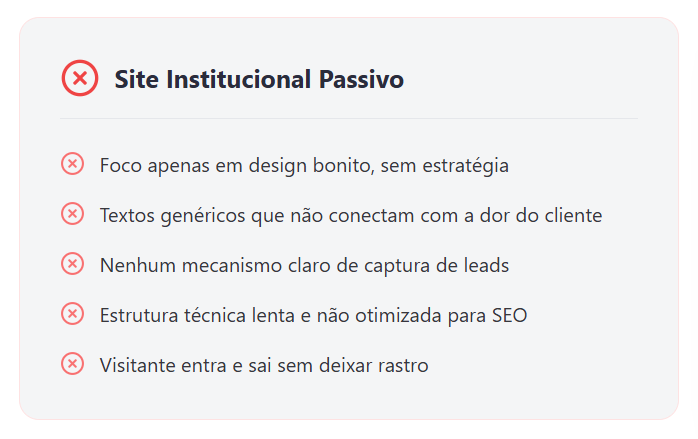Click the "Site Institucional Passivo" heading
This screenshot has width=698, height=439.
(259, 79)
